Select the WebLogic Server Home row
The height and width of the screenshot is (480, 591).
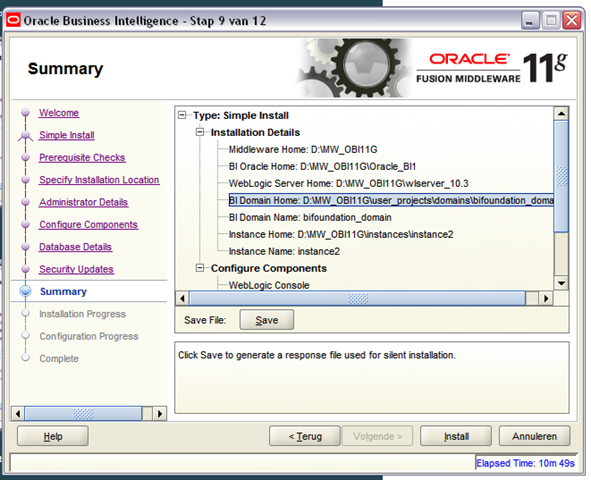pyautogui.click(x=349, y=183)
